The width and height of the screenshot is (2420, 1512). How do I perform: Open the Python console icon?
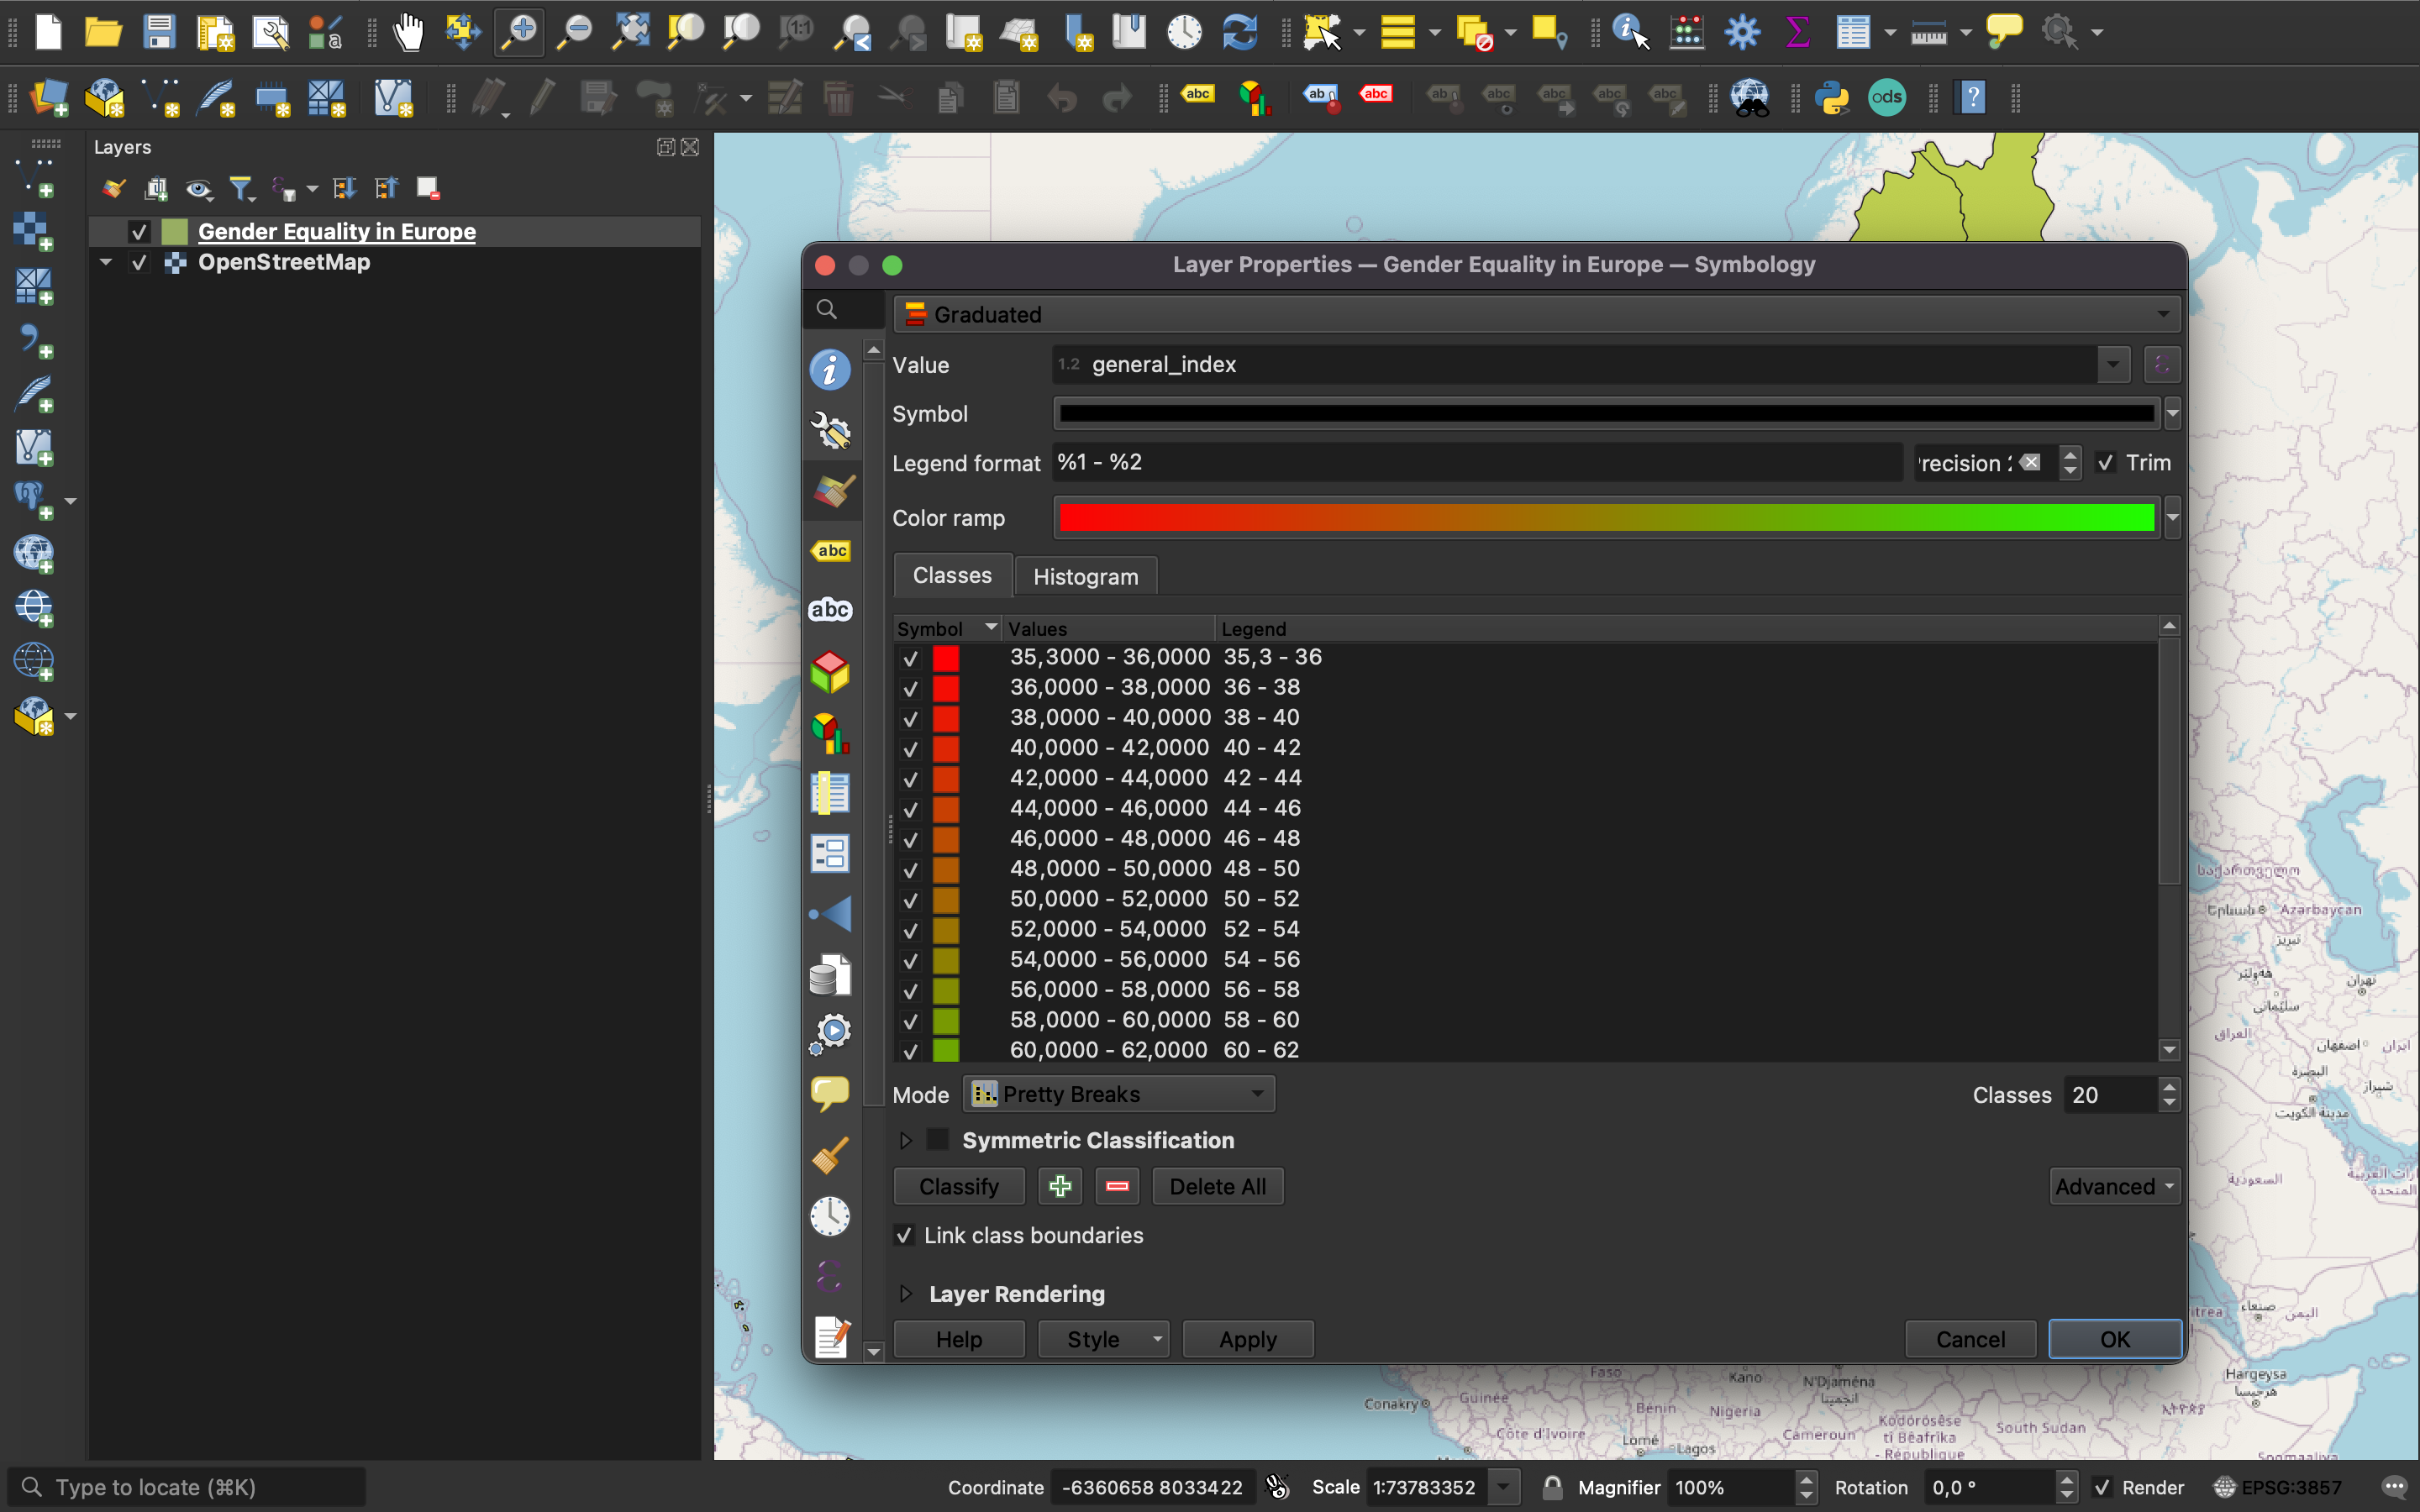[1832, 97]
